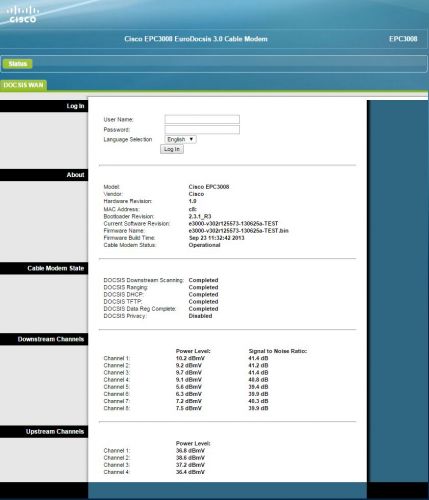The width and height of the screenshot is (429, 500).
Task: Click downstream Channel 4 power 9.1 dBmV
Action: coord(189,380)
